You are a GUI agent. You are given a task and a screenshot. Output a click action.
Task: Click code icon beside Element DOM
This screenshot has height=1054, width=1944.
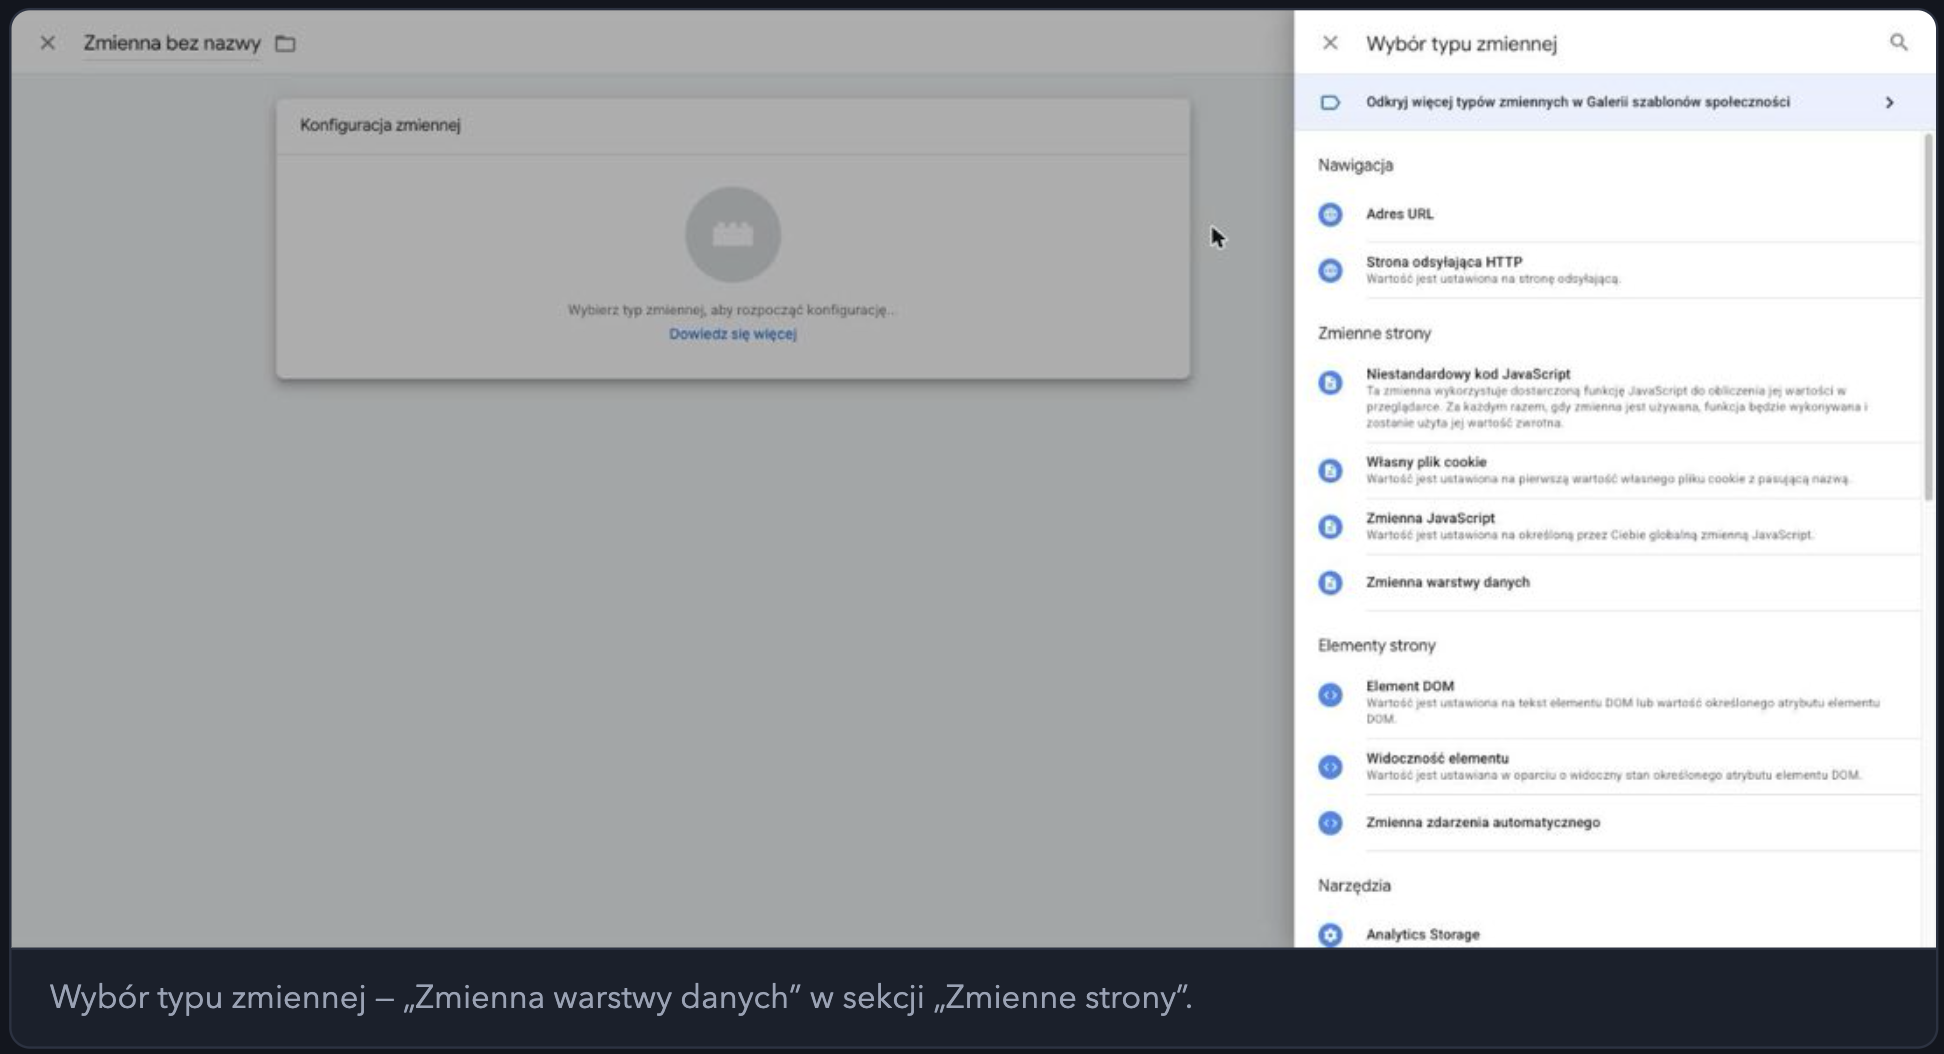click(1330, 694)
